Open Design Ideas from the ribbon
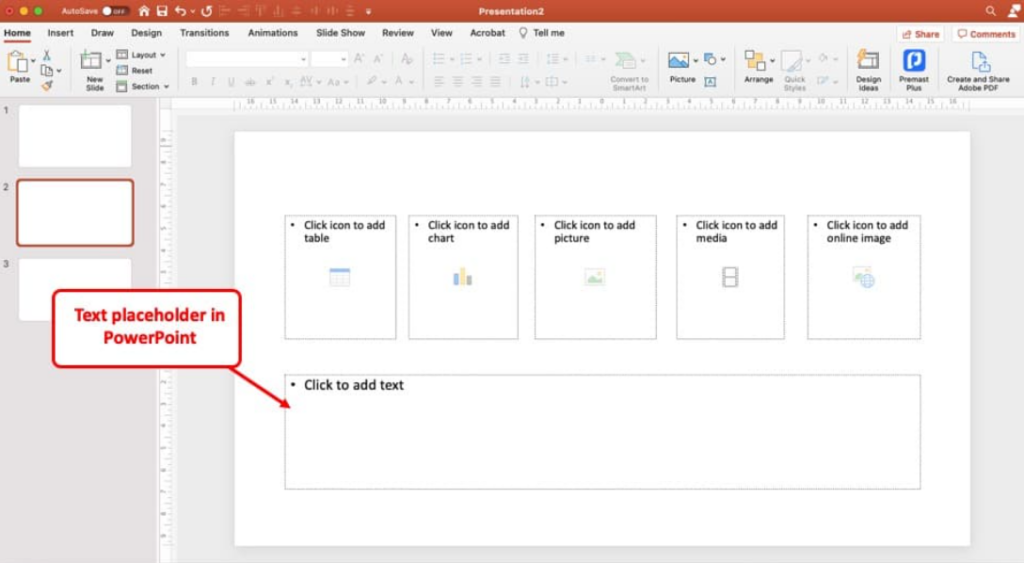The image size is (1024, 563). coord(868,68)
